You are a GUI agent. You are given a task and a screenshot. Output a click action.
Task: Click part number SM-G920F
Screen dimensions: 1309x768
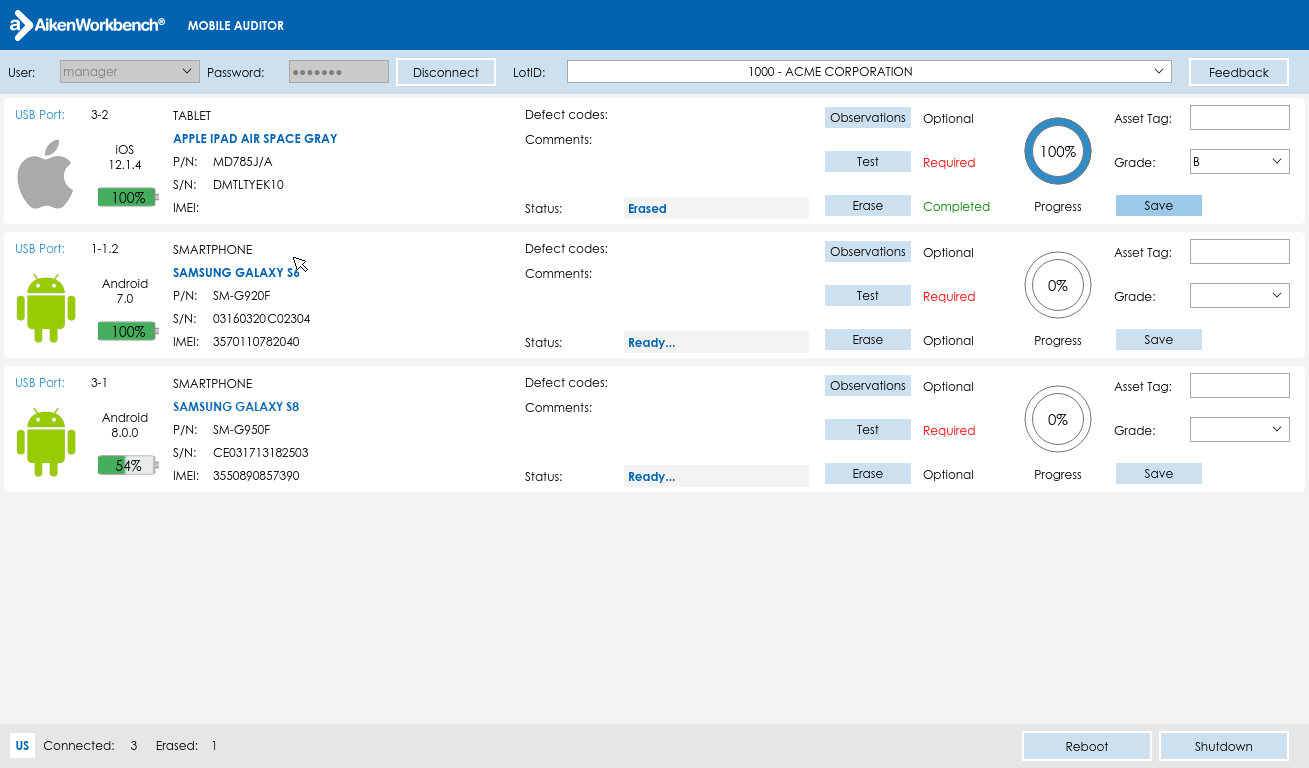point(241,296)
